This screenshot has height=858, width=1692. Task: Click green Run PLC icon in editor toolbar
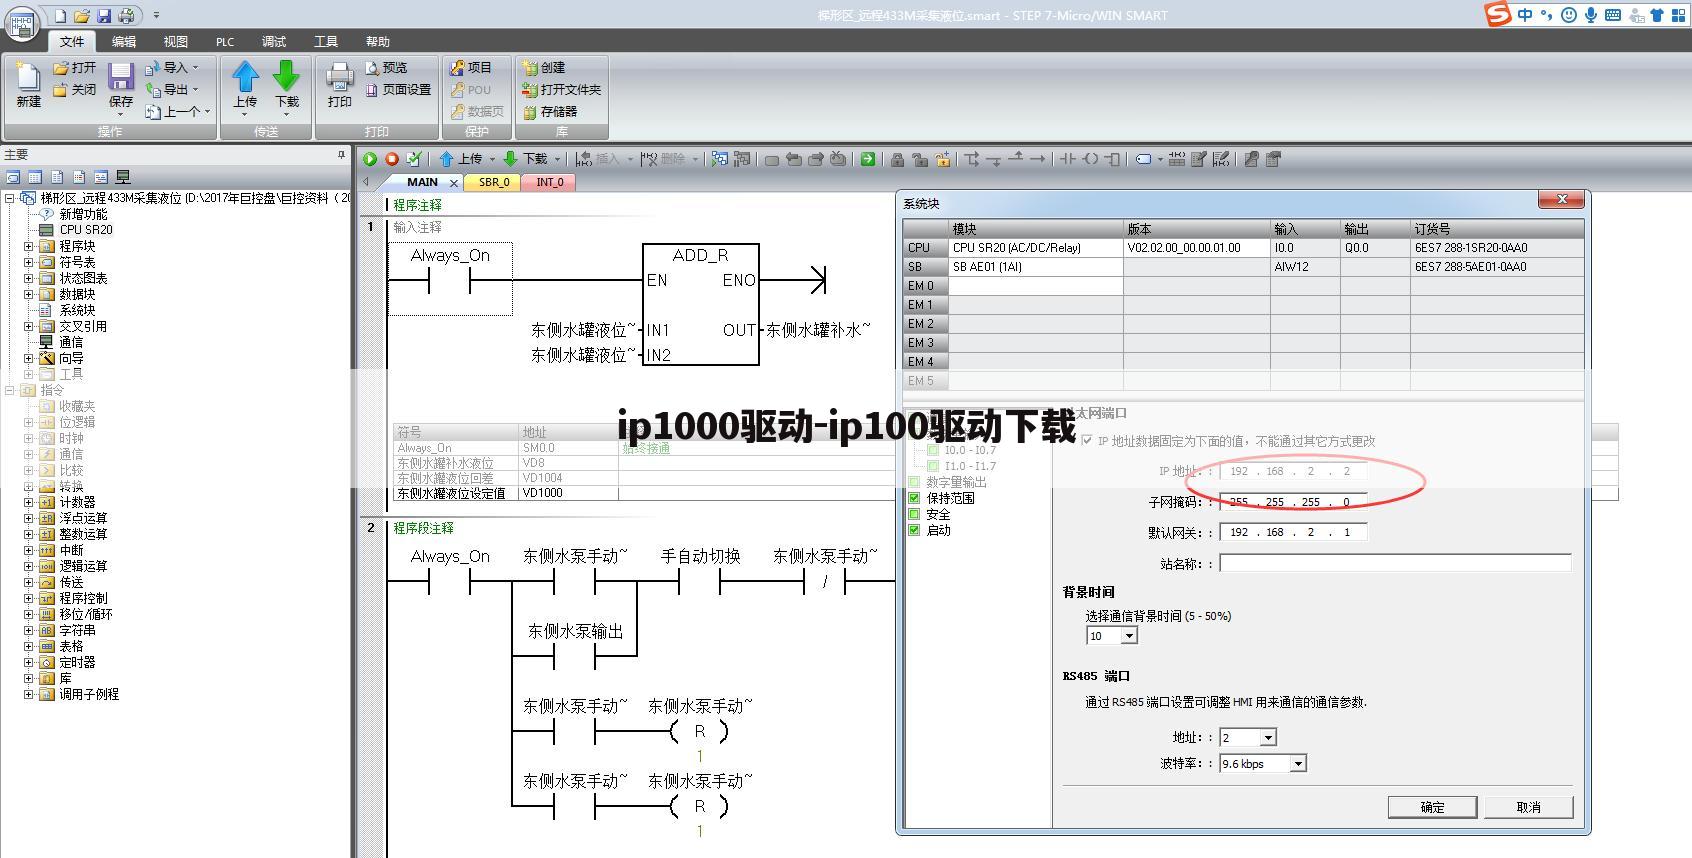click(370, 159)
